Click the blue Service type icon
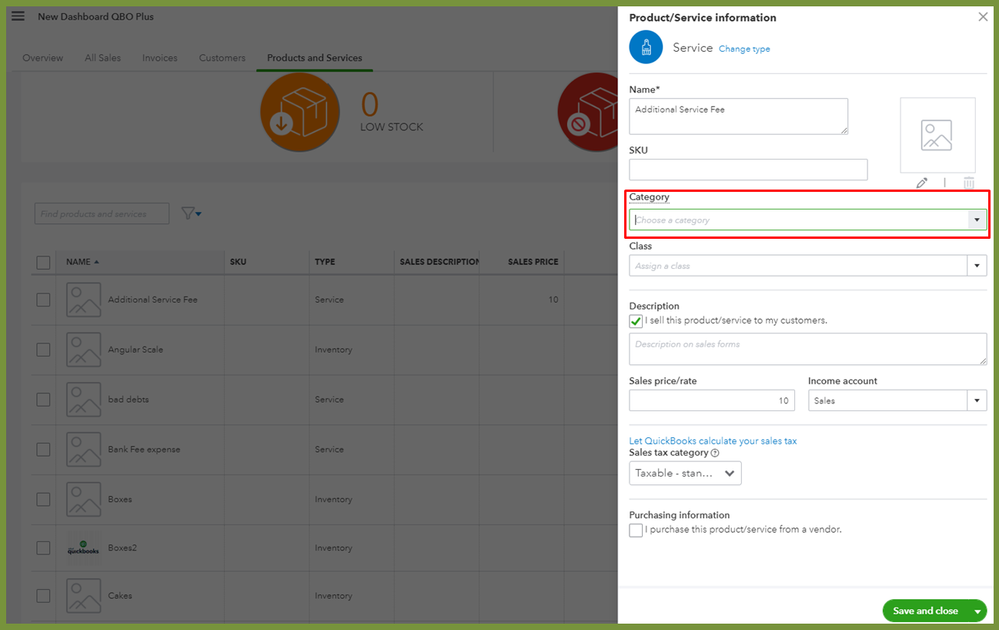Screen dimensions: 999x630 646,47
